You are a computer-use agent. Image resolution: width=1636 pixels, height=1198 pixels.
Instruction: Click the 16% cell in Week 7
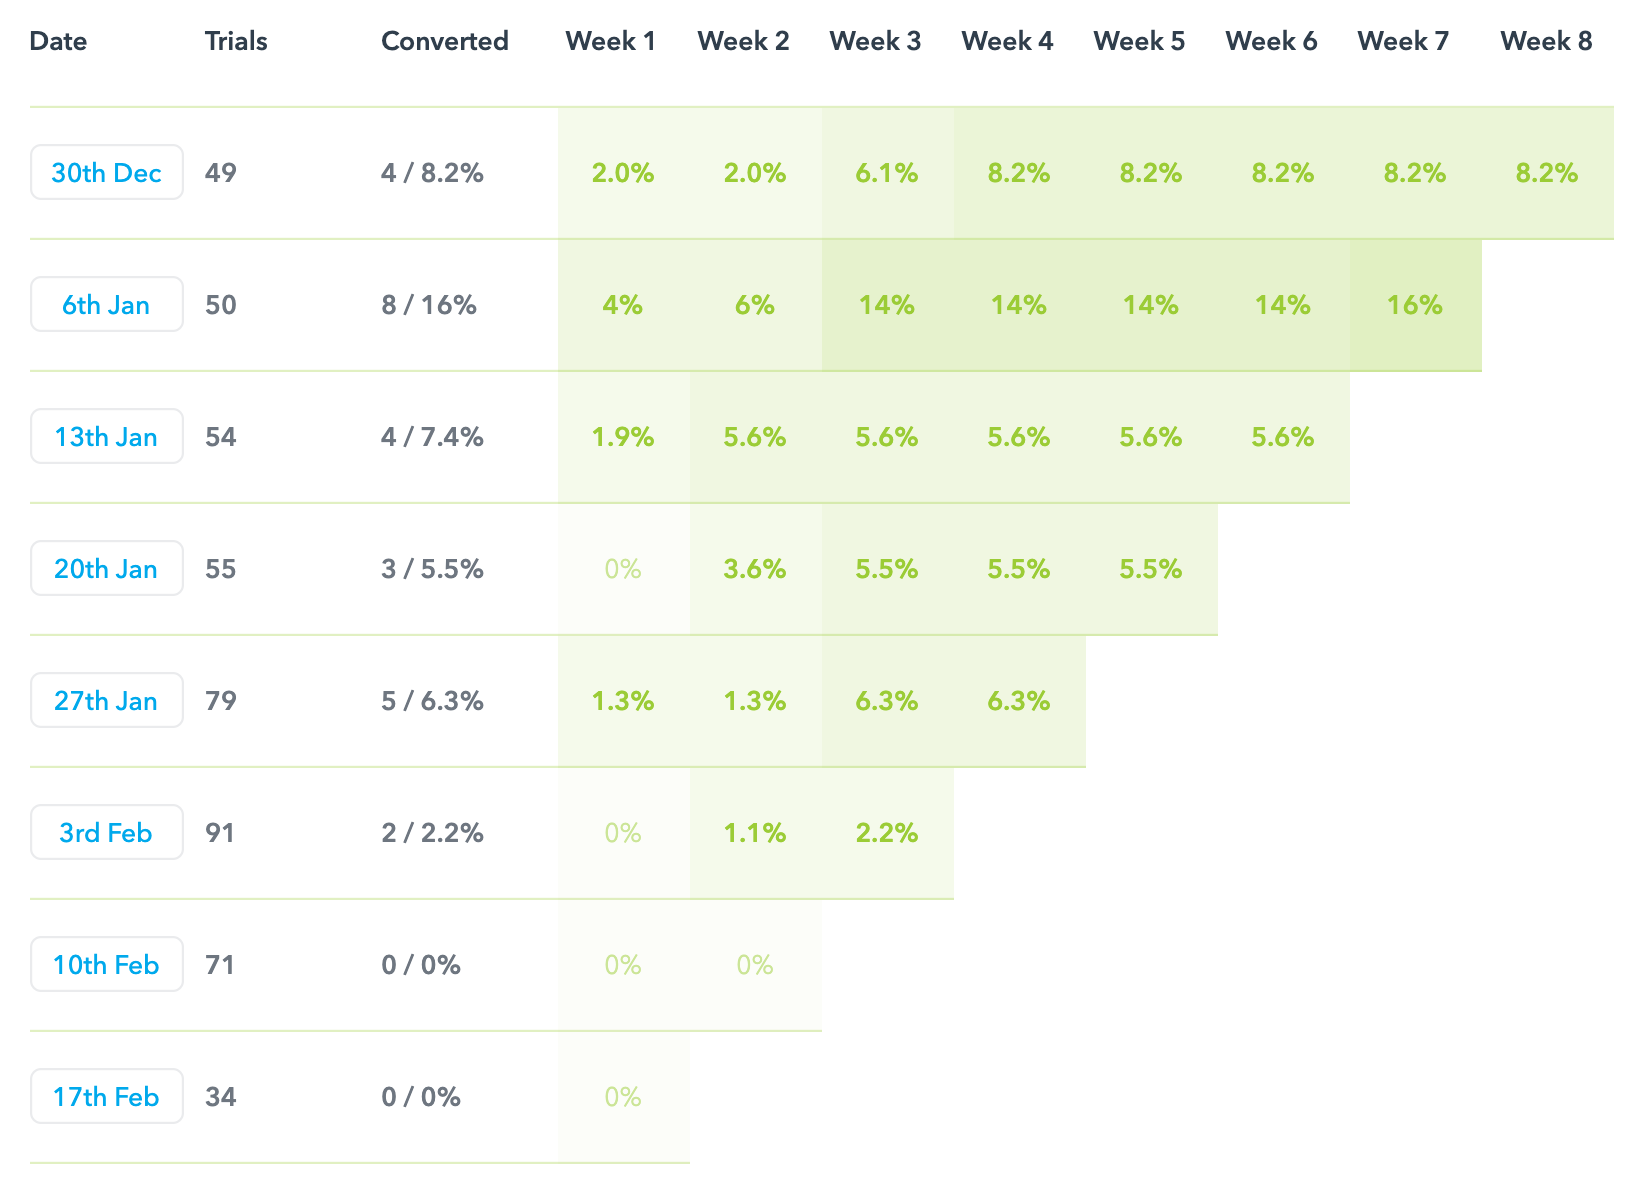(x=1415, y=305)
